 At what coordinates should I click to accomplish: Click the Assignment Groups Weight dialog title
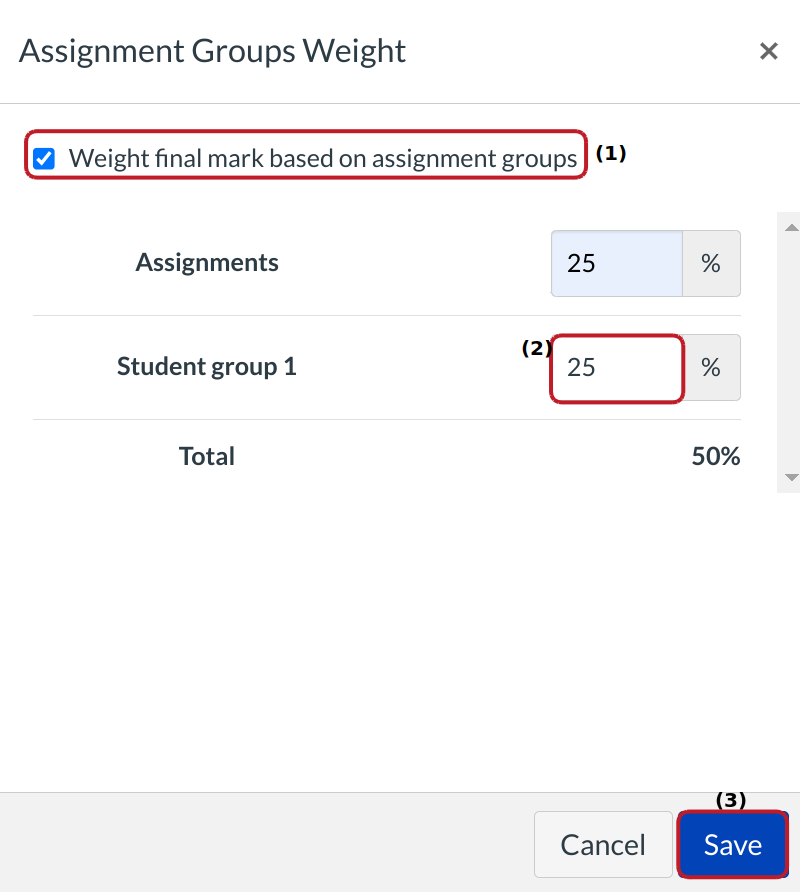coord(212,51)
